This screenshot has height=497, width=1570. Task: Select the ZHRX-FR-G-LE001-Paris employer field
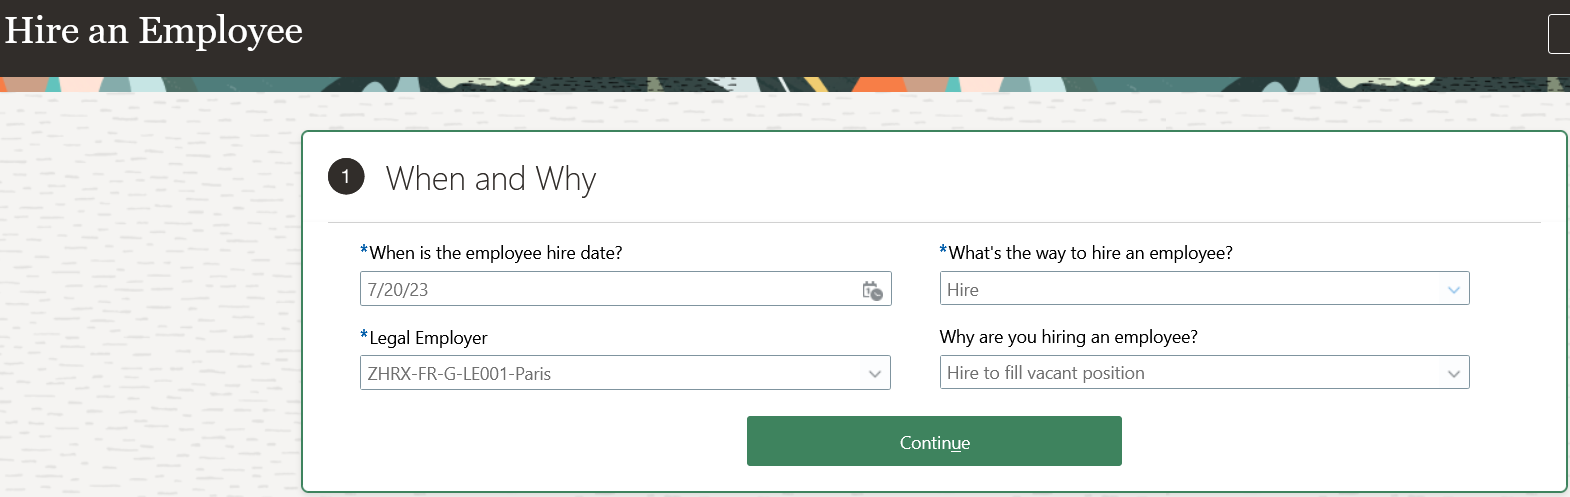625,373
